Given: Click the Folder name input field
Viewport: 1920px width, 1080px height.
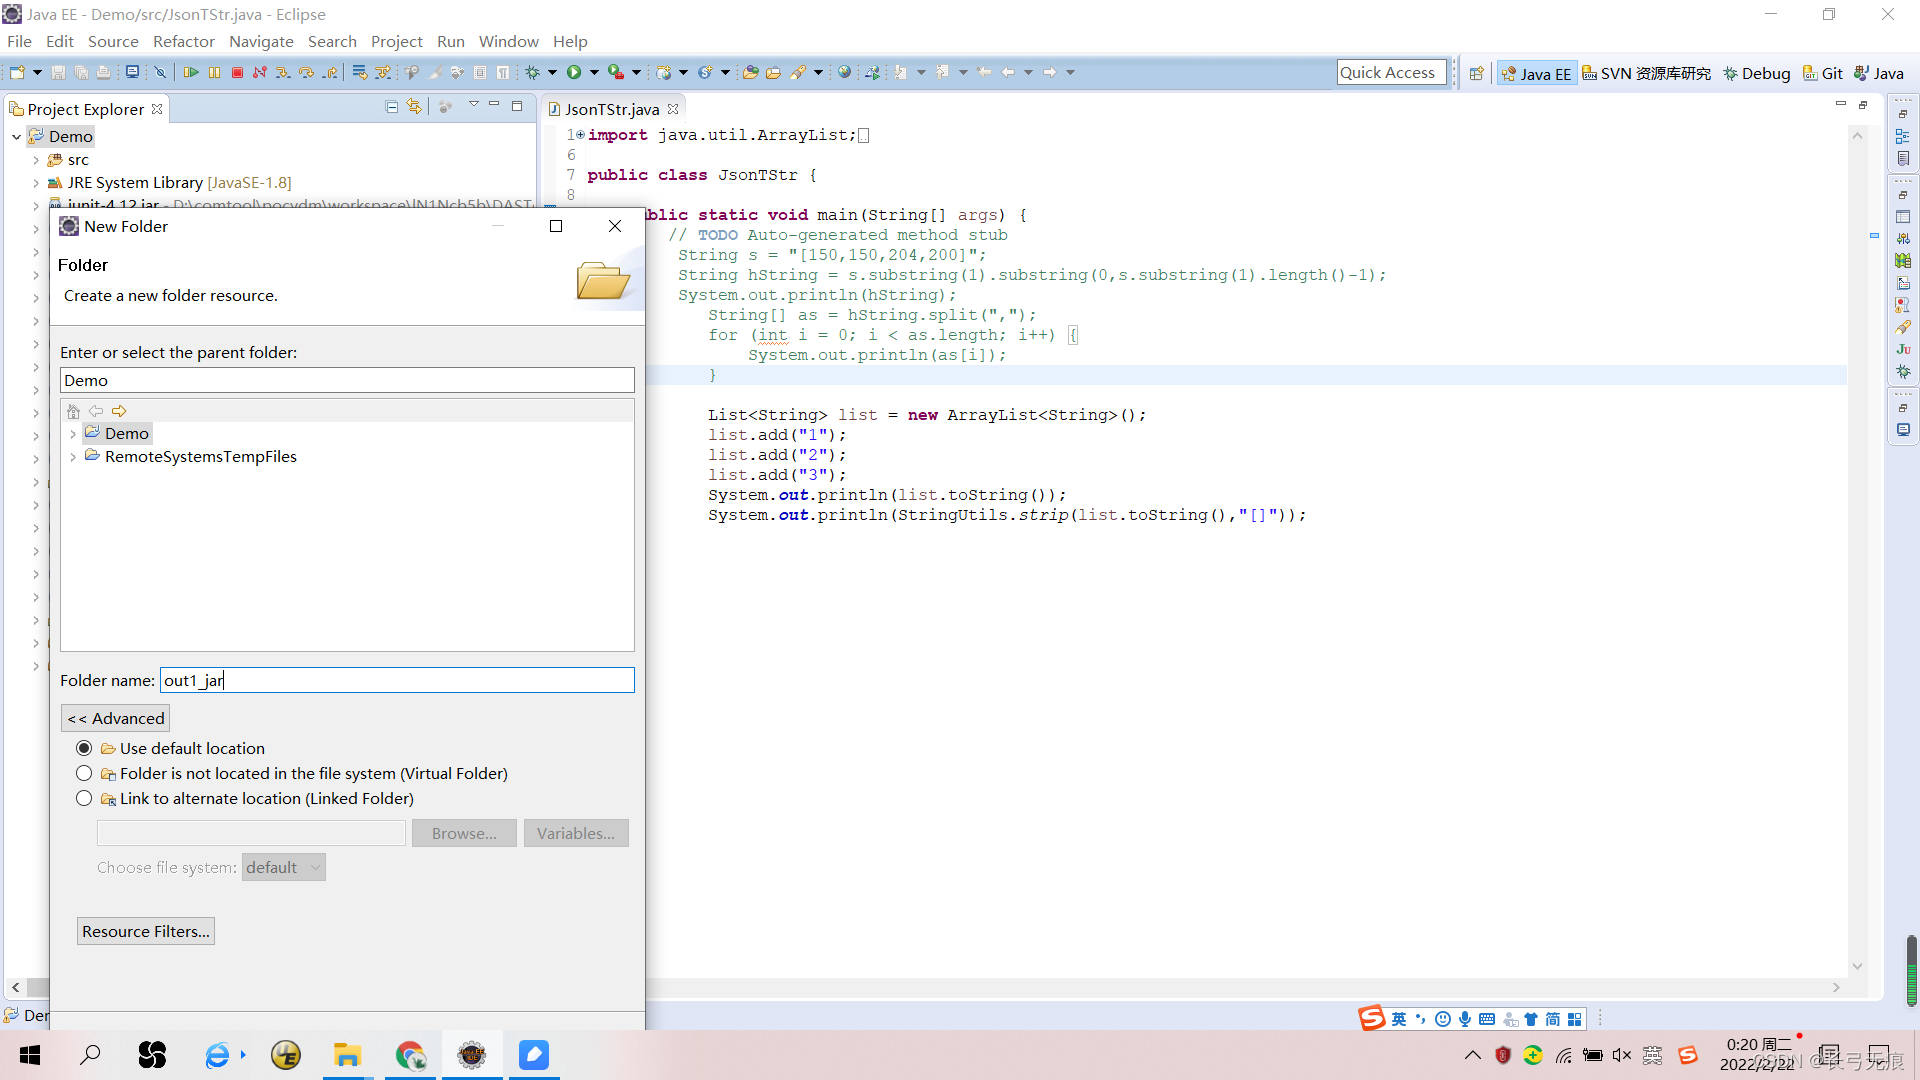Looking at the screenshot, I should click(394, 680).
